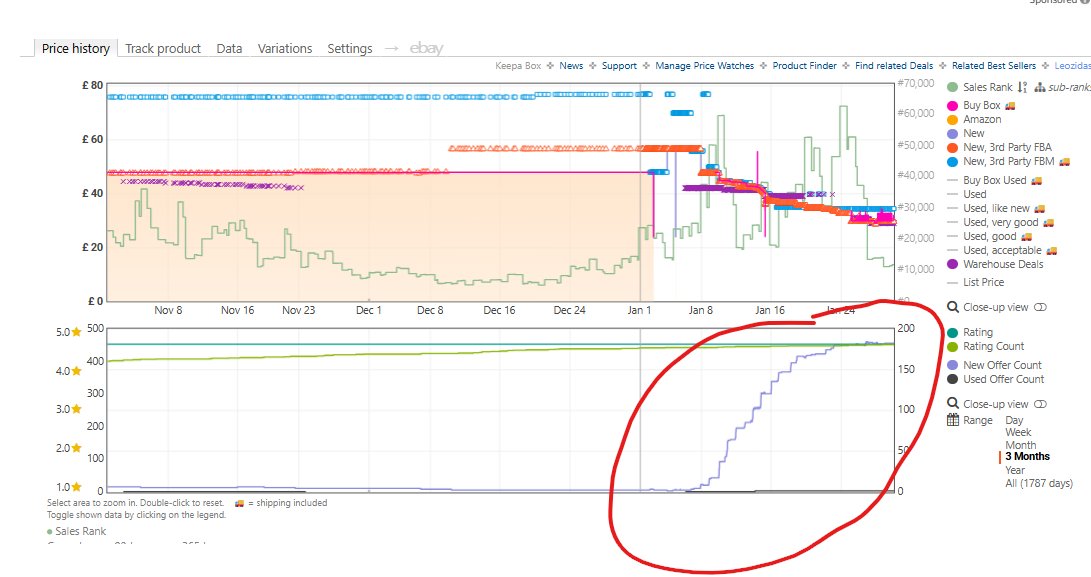Show Used, like new series
Viewport: 1091px width, 577px height.
click(x=995, y=208)
